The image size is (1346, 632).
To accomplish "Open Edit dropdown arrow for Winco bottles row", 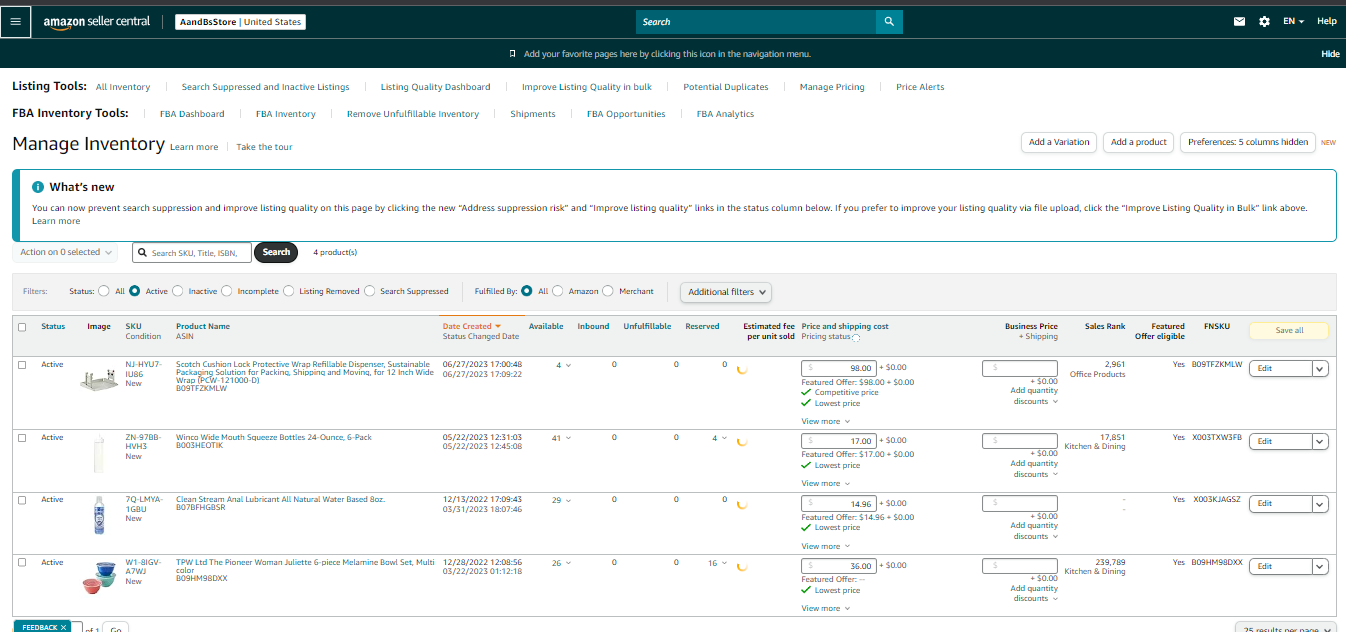I will [1320, 441].
